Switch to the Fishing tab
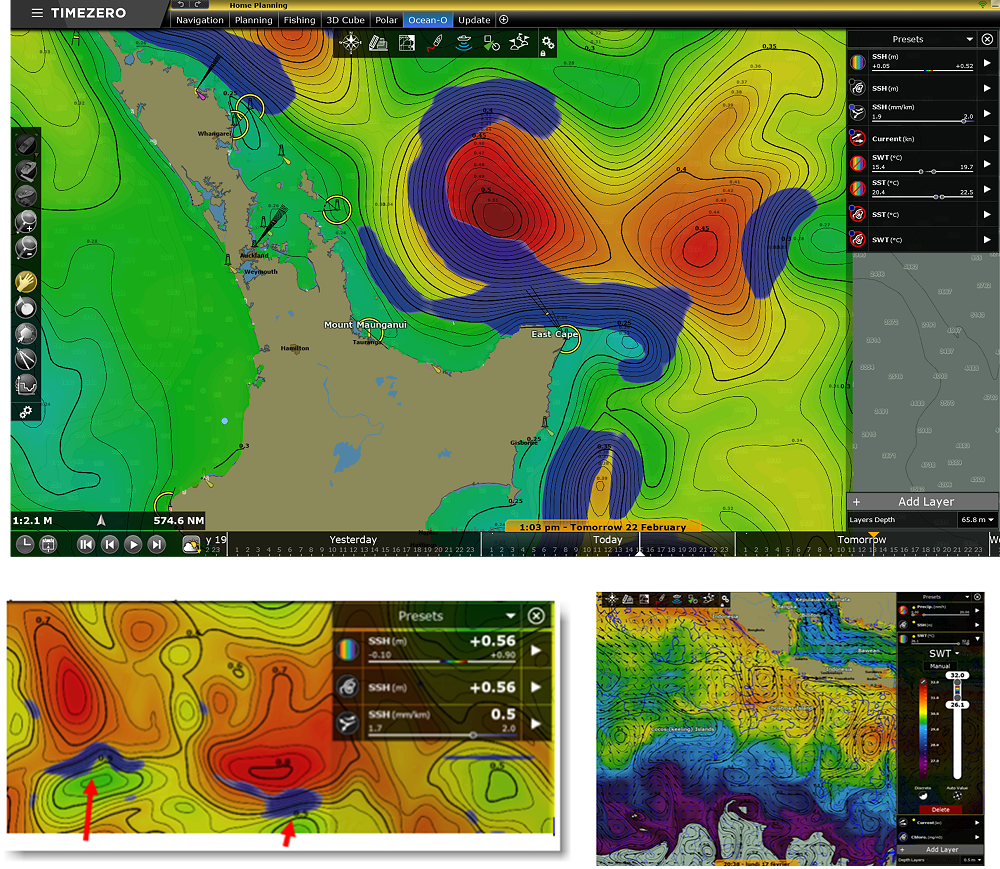This screenshot has height=869, width=1000. coord(299,20)
